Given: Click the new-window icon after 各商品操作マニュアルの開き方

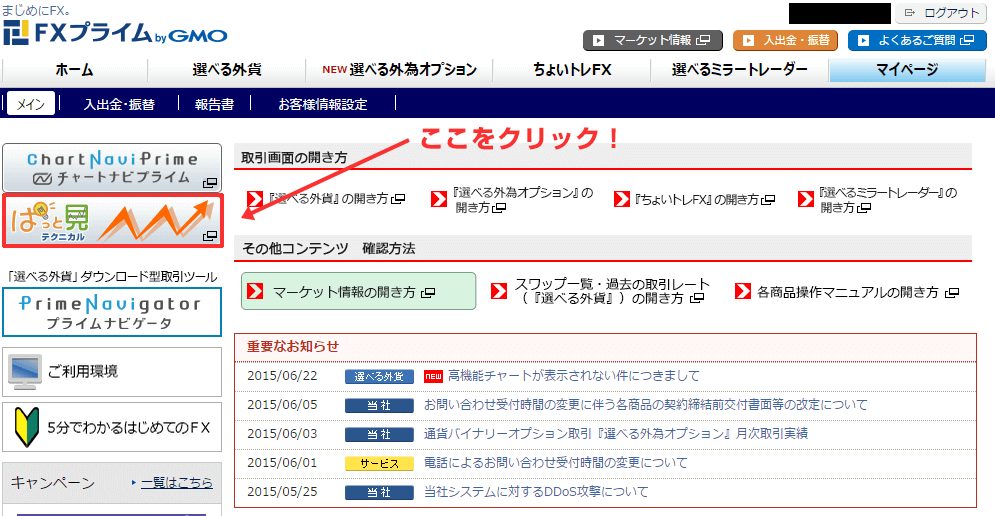Looking at the screenshot, I should pos(952,293).
